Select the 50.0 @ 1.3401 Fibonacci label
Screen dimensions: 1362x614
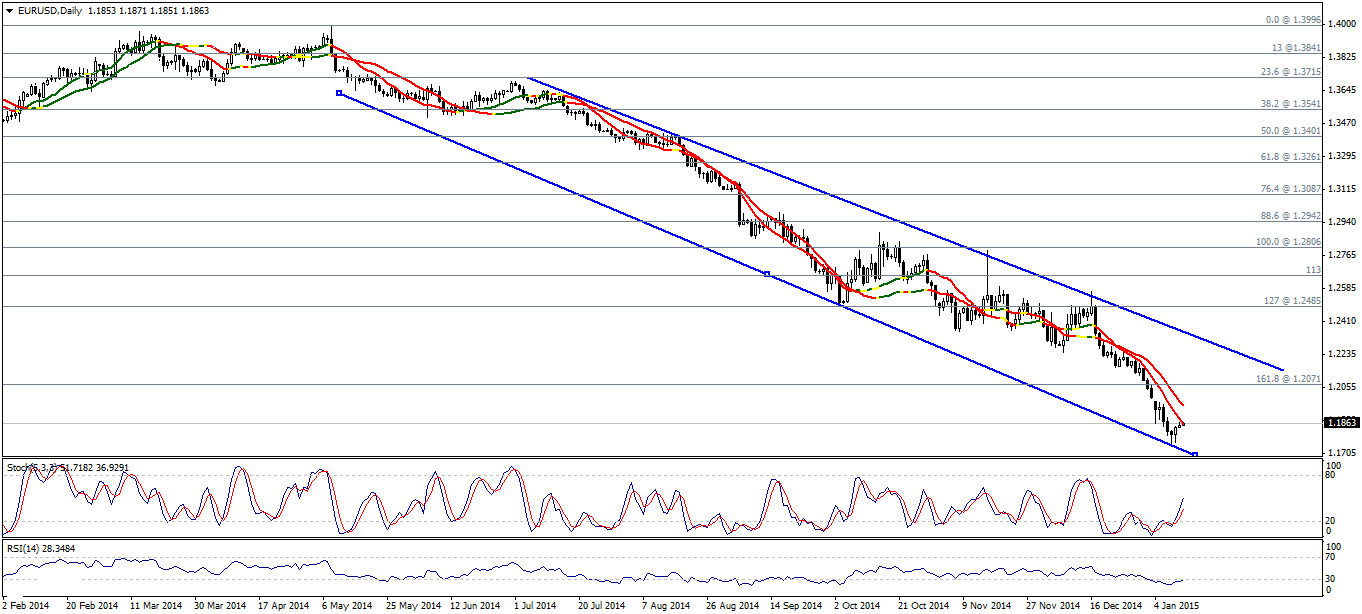(x=1290, y=130)
